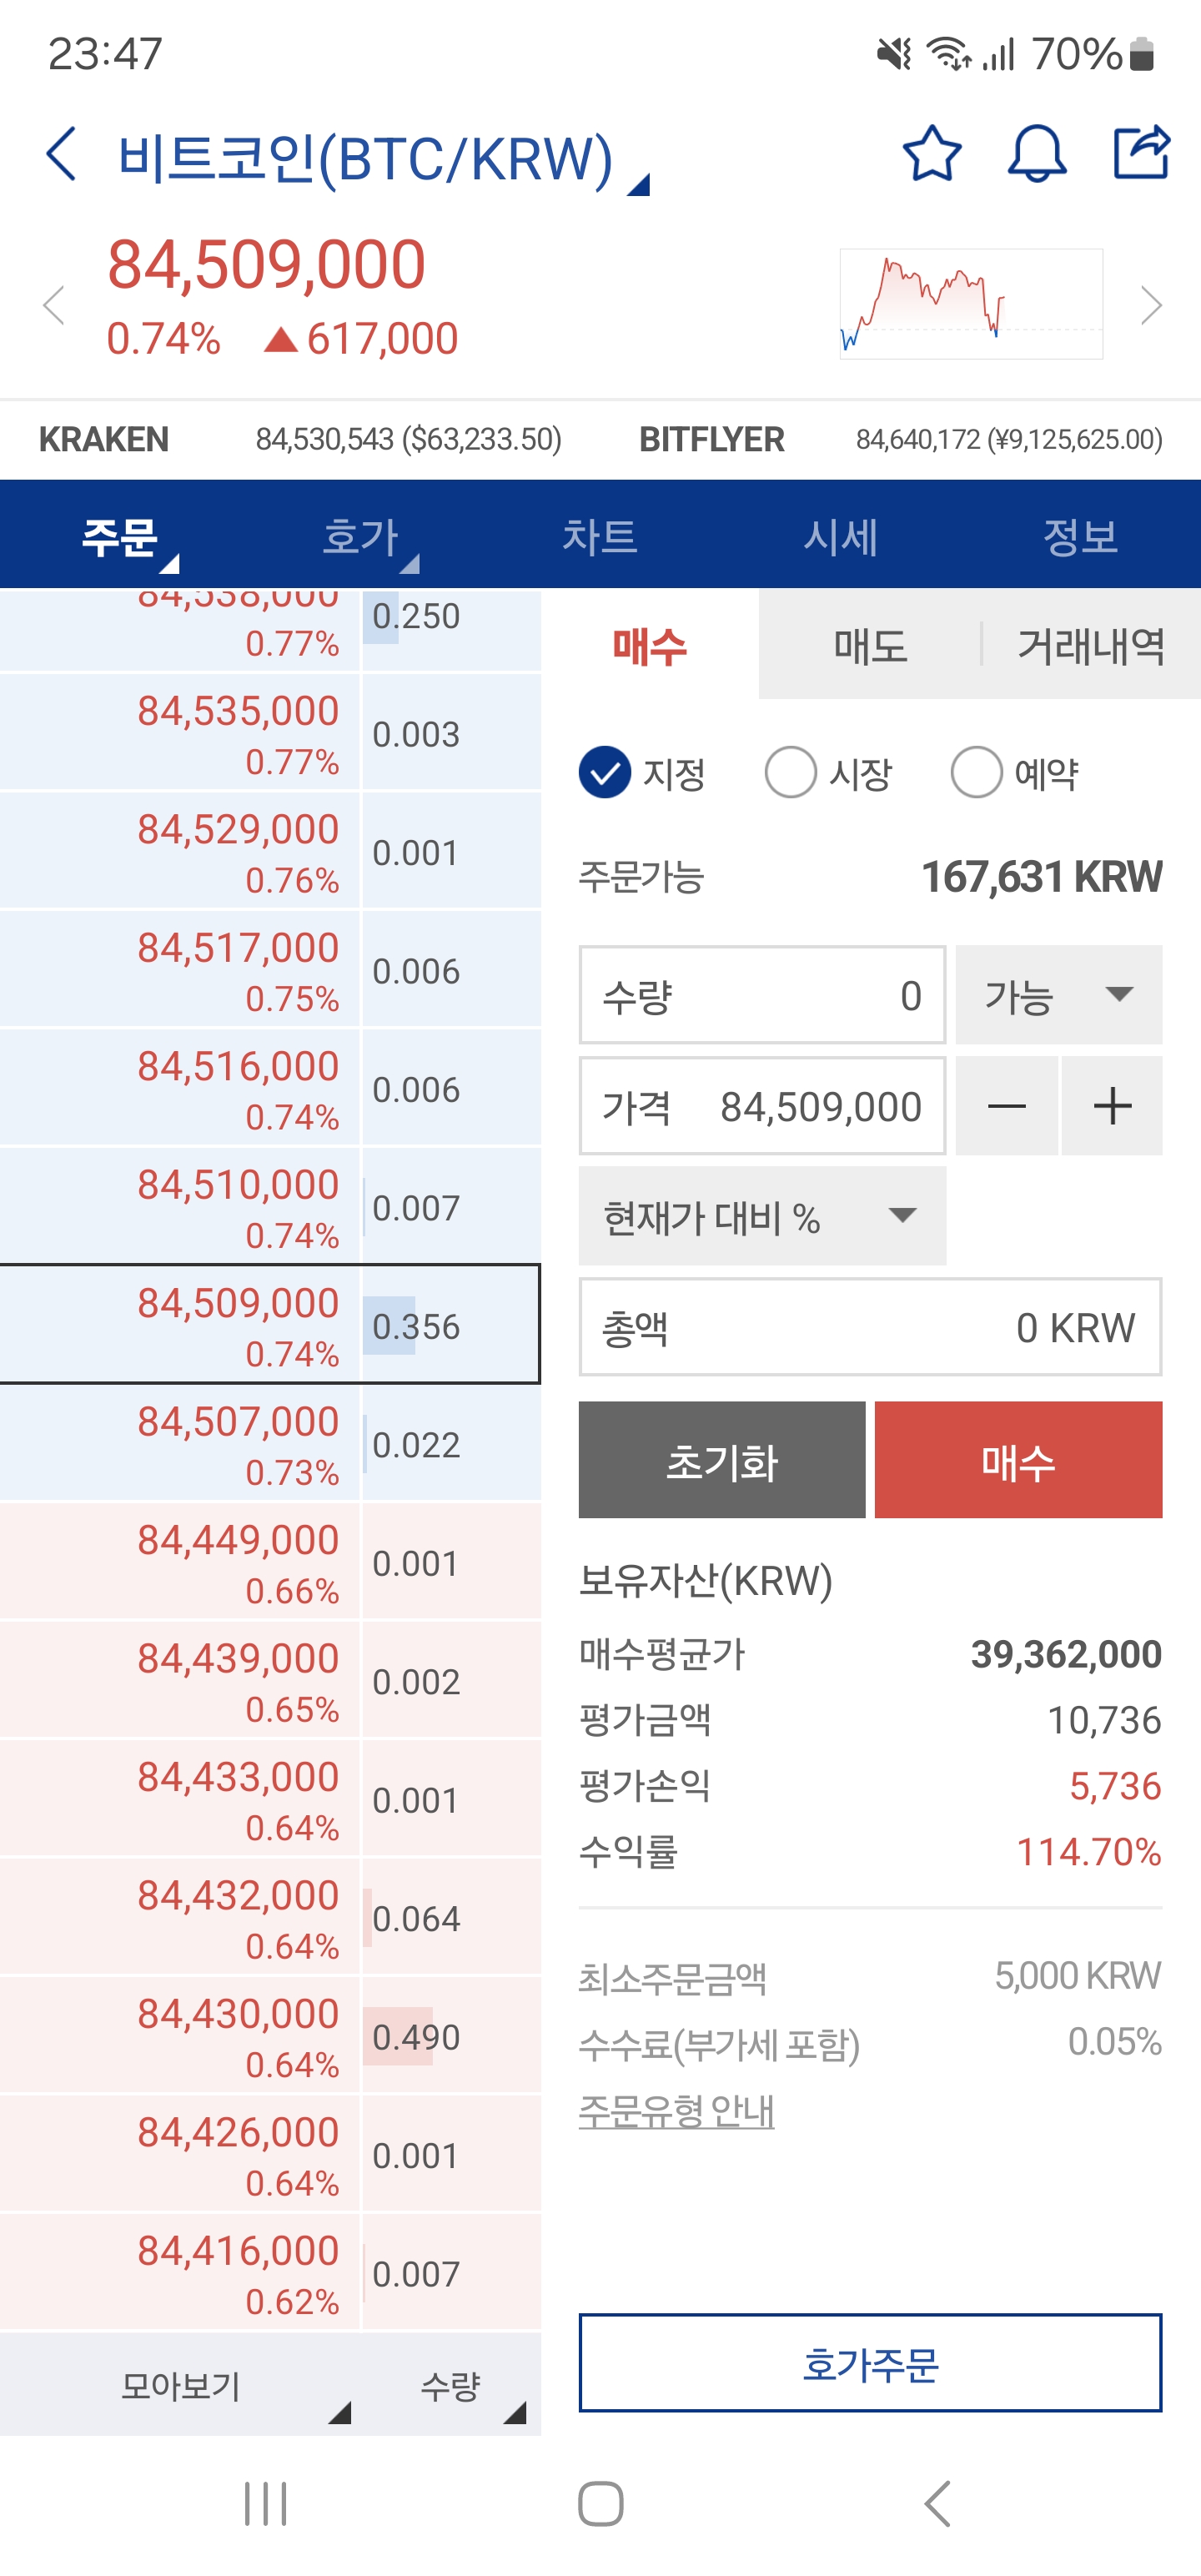Switch to 매도 sell tab

[x=870, y=646]
